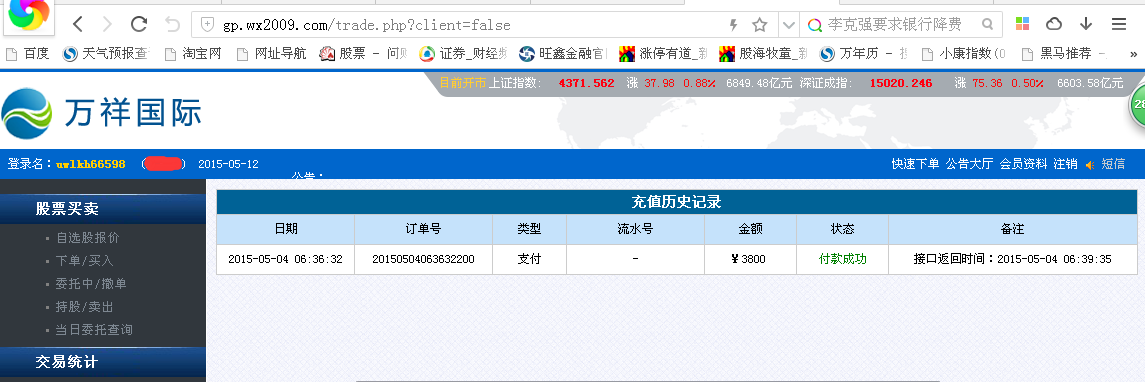Click the 状态 column header
Viewport: 1145px width, 382px height.
[x=842, y=229]
